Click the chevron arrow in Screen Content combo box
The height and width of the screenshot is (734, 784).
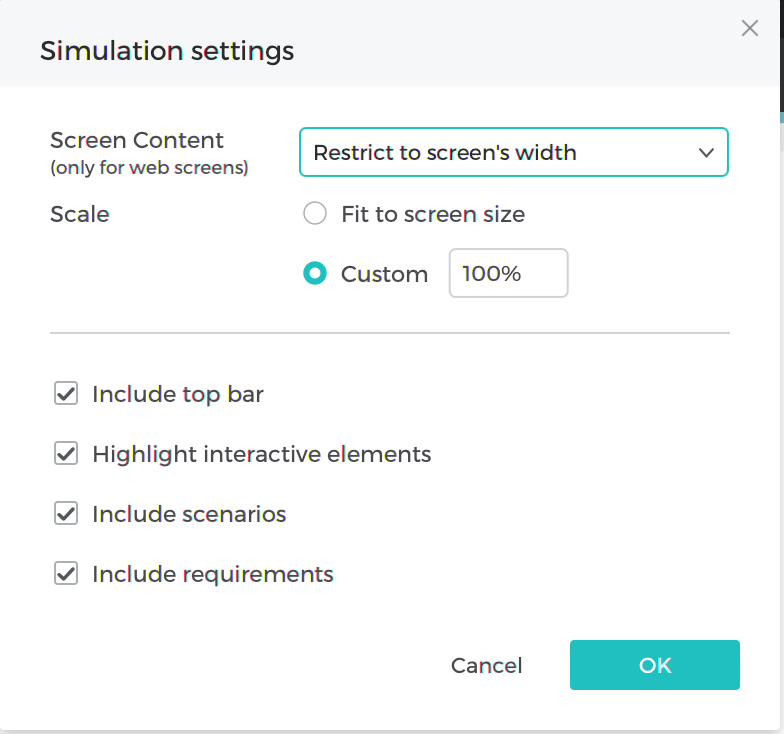(x=706, y=153)
